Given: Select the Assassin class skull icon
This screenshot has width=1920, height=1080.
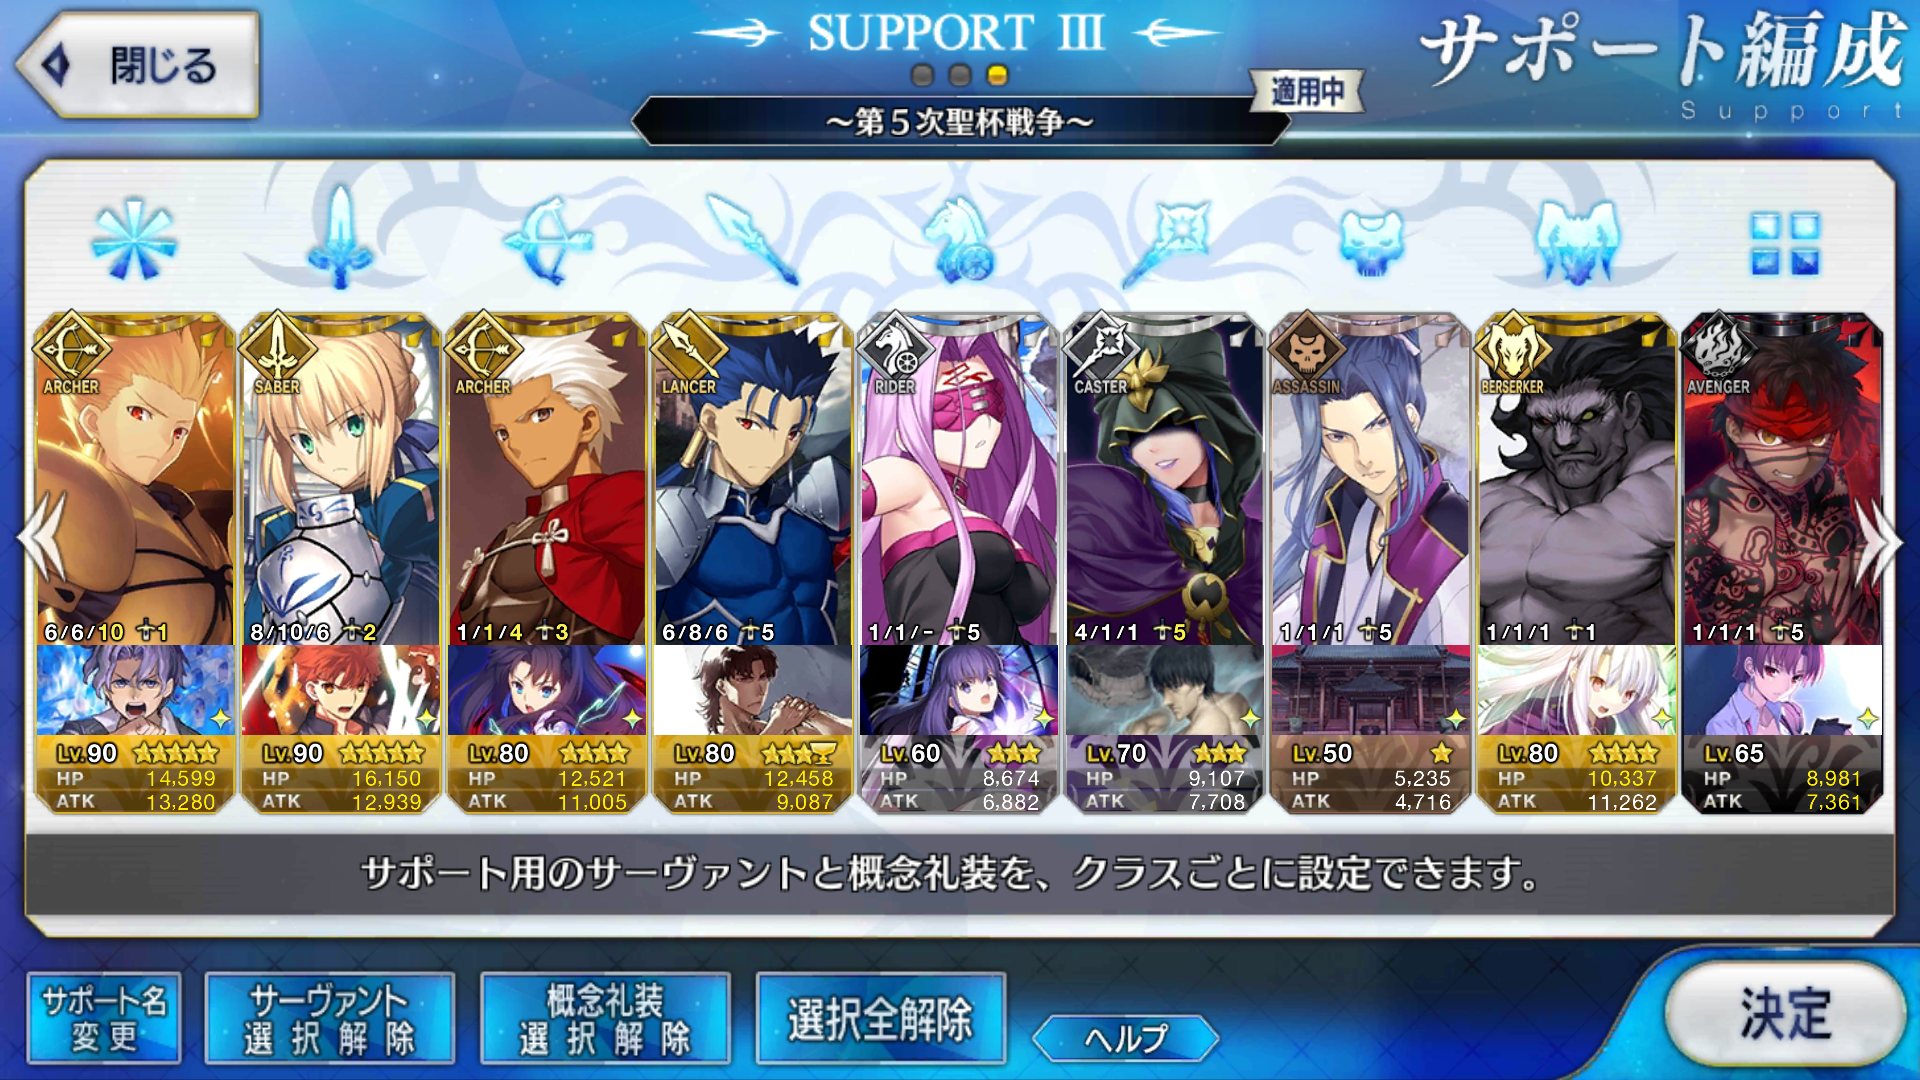Looking at the screenshot, I should (x=1371, y=242).
